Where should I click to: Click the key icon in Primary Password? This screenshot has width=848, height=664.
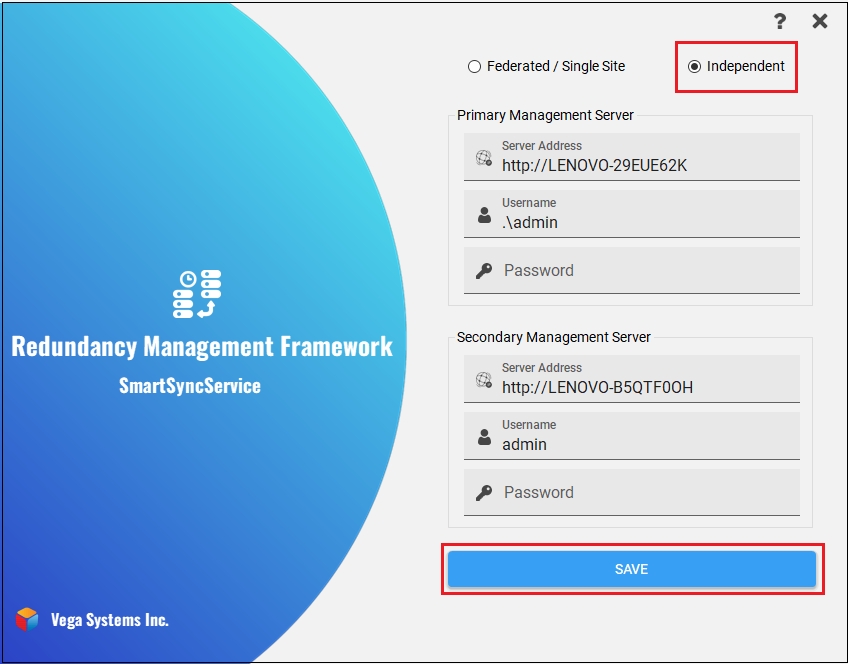click(484, 271)
